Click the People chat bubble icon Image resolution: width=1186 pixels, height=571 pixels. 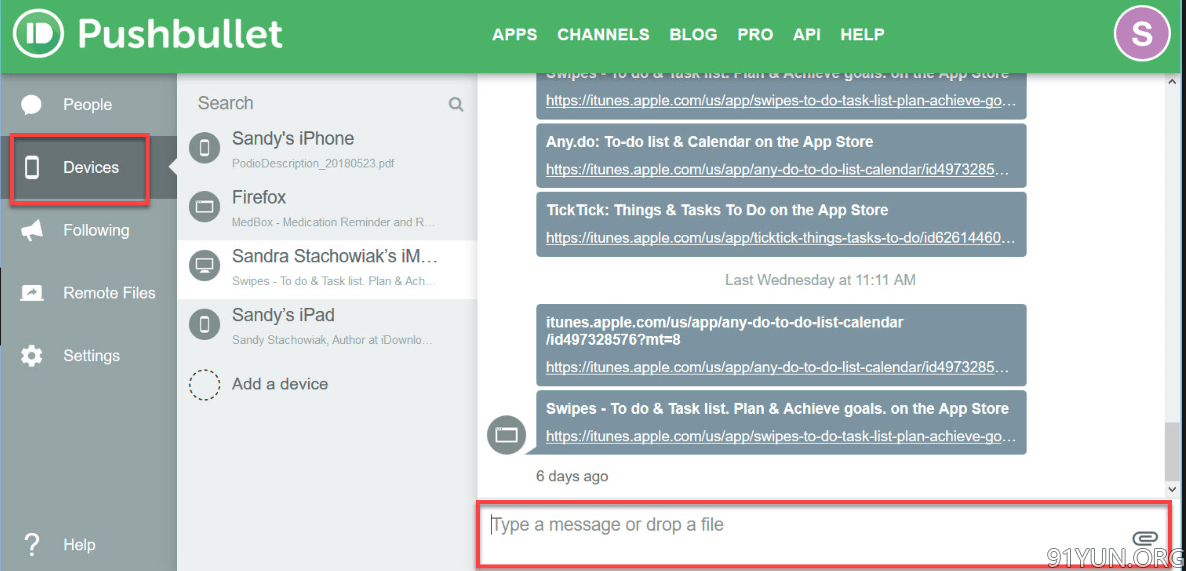[x=32, y=104]
